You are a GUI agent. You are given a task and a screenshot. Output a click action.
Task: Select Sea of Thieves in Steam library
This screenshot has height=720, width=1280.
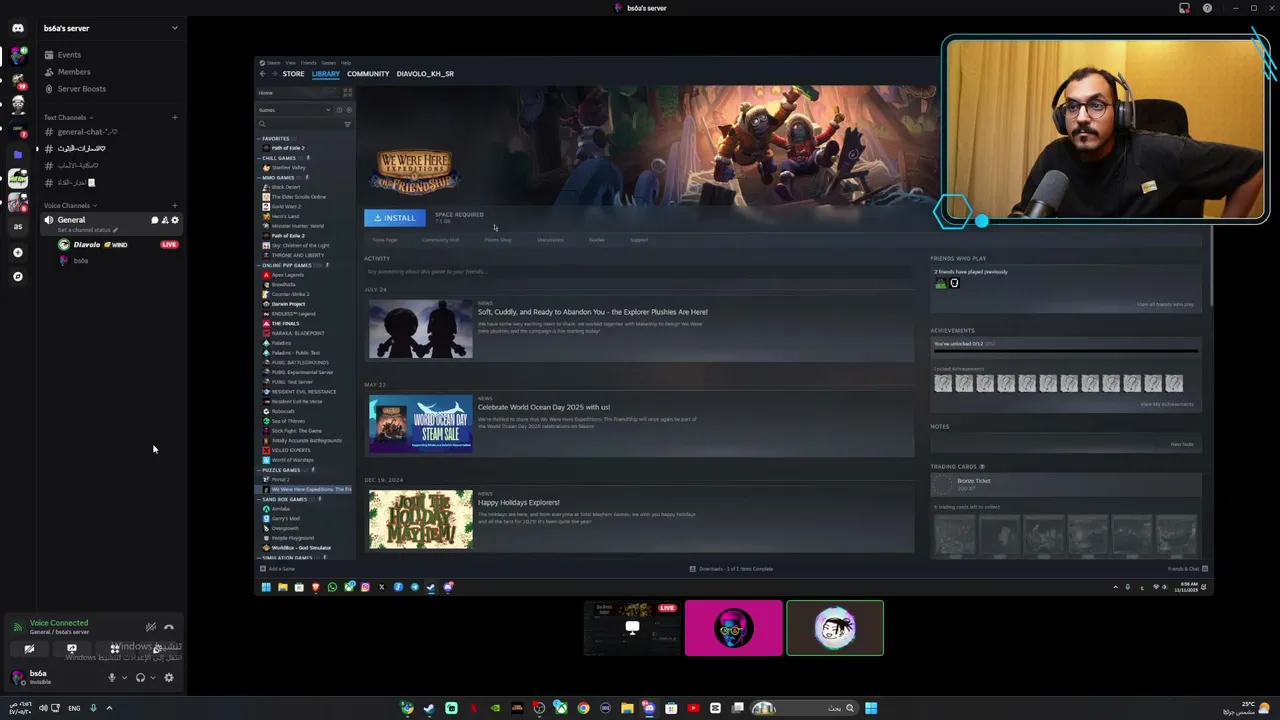[289, 421]
